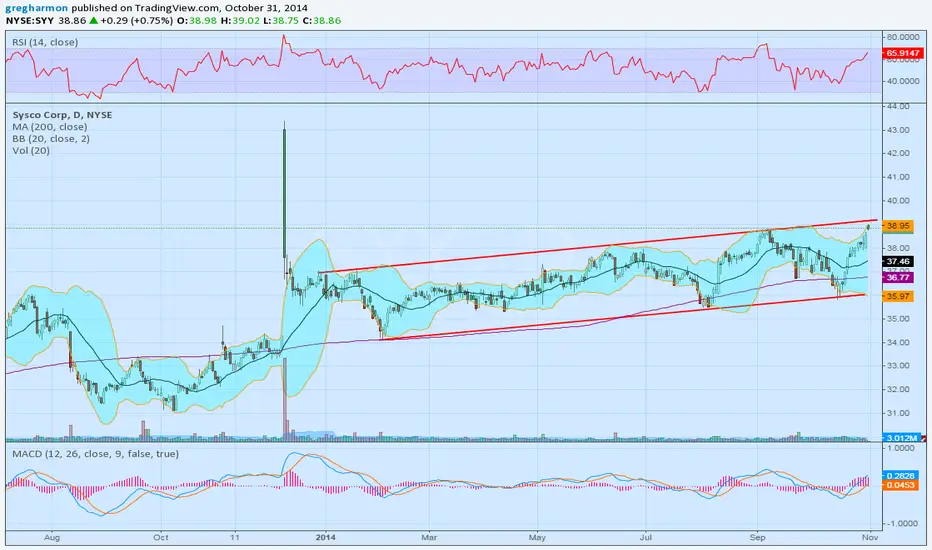932x550 pixels.
Task: Click the Sep date axis label
Action: 757,537
